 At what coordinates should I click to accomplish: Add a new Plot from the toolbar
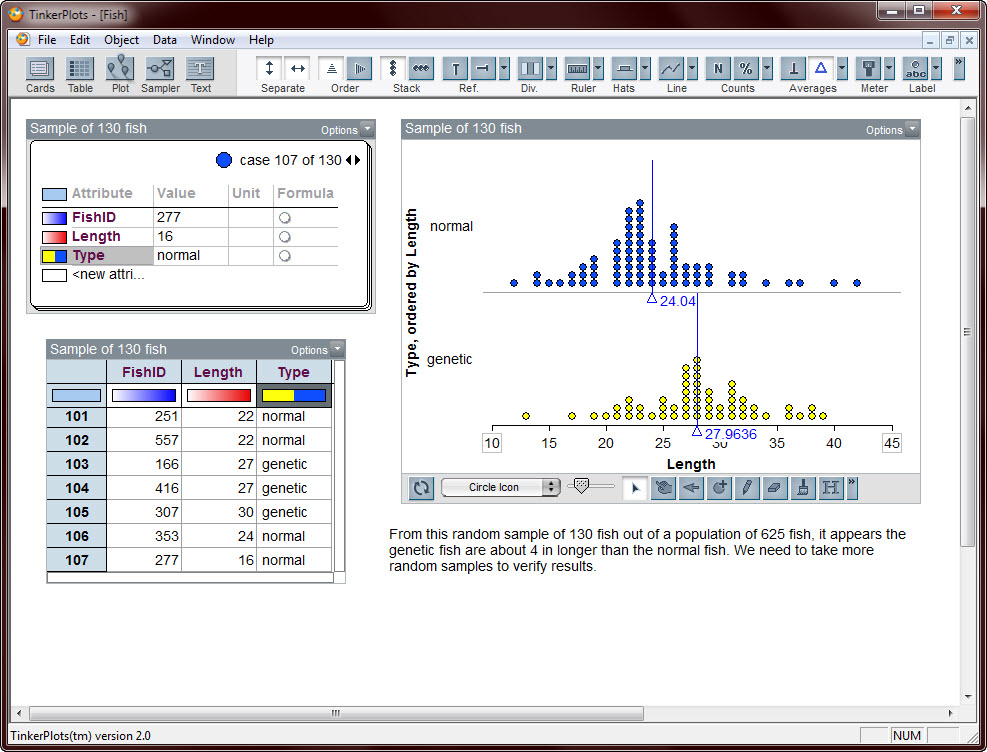120,69
